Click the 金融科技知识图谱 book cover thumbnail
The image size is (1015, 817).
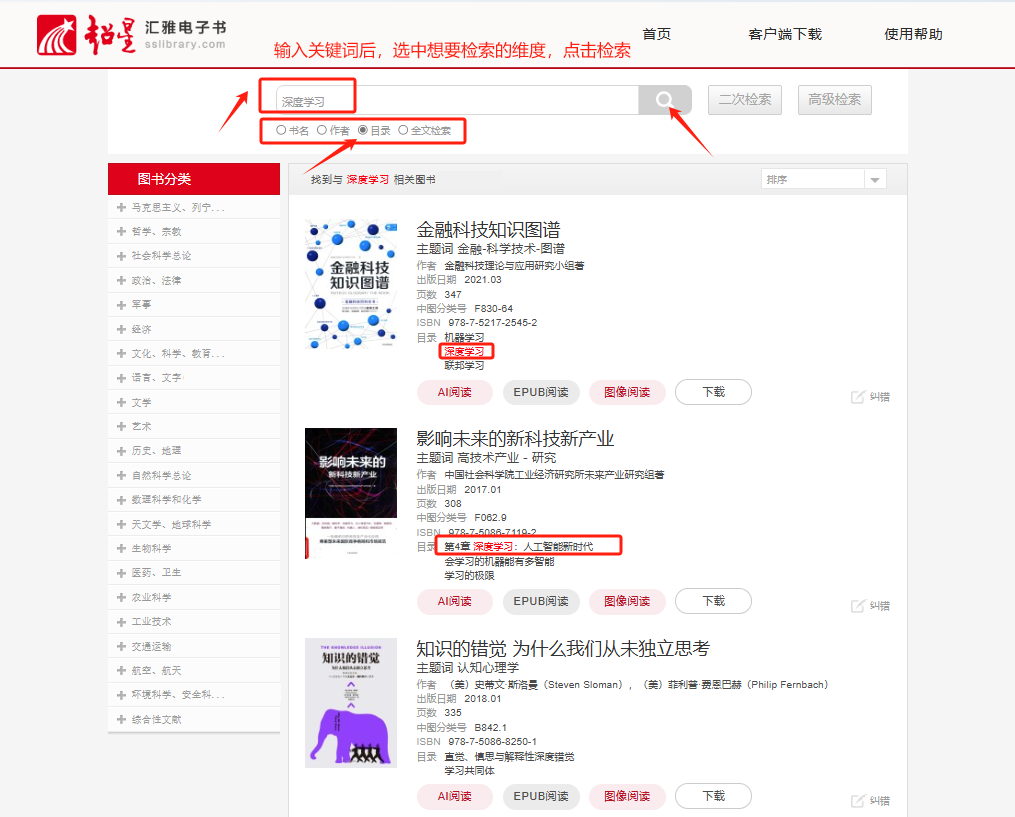click(350, 285)
